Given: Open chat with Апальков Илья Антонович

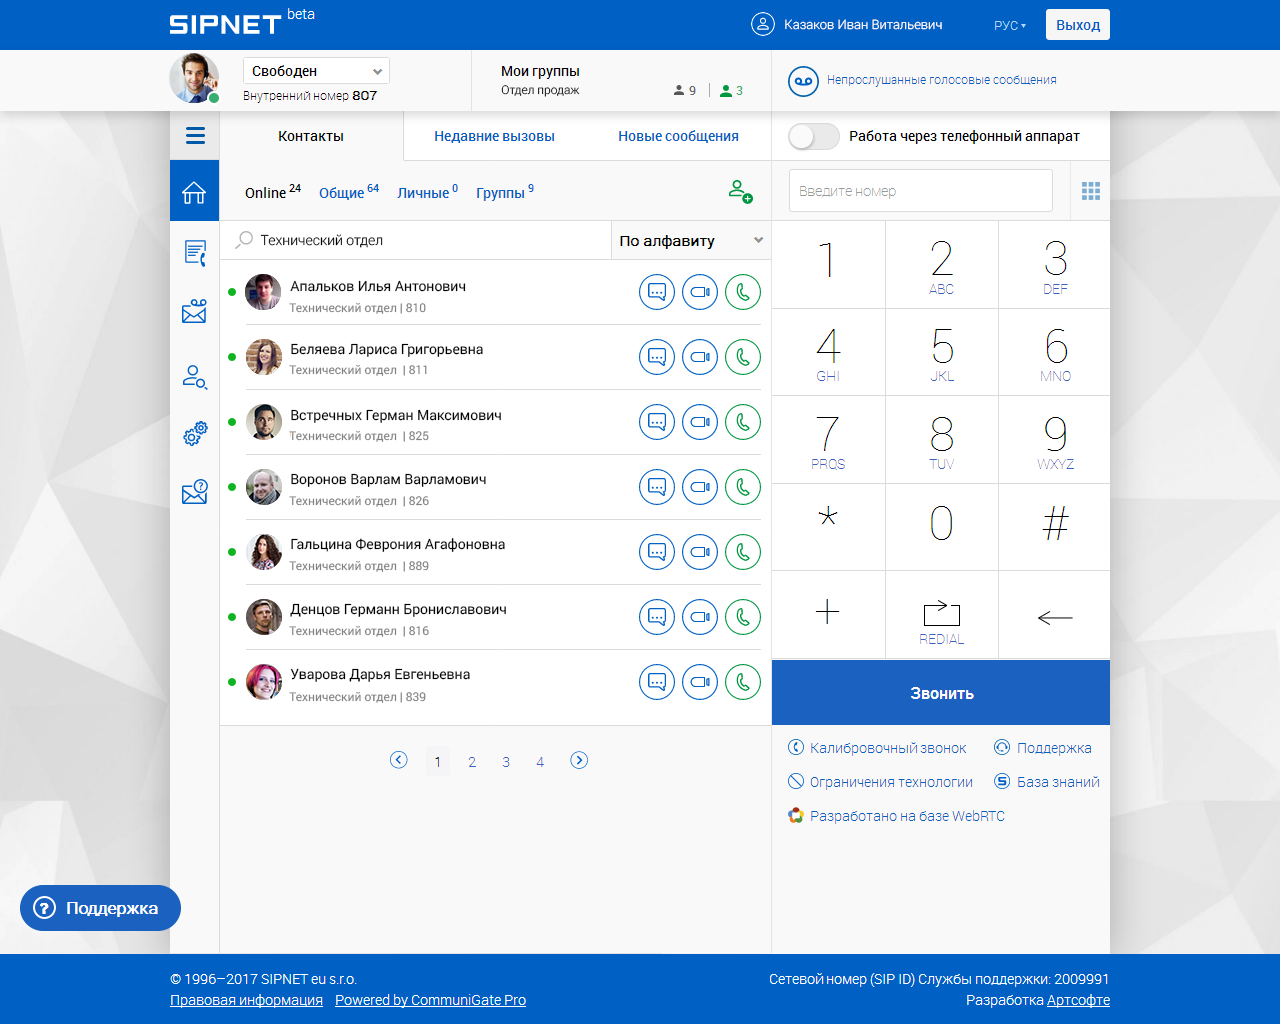Looking at the screenshot, I should 657,292.
